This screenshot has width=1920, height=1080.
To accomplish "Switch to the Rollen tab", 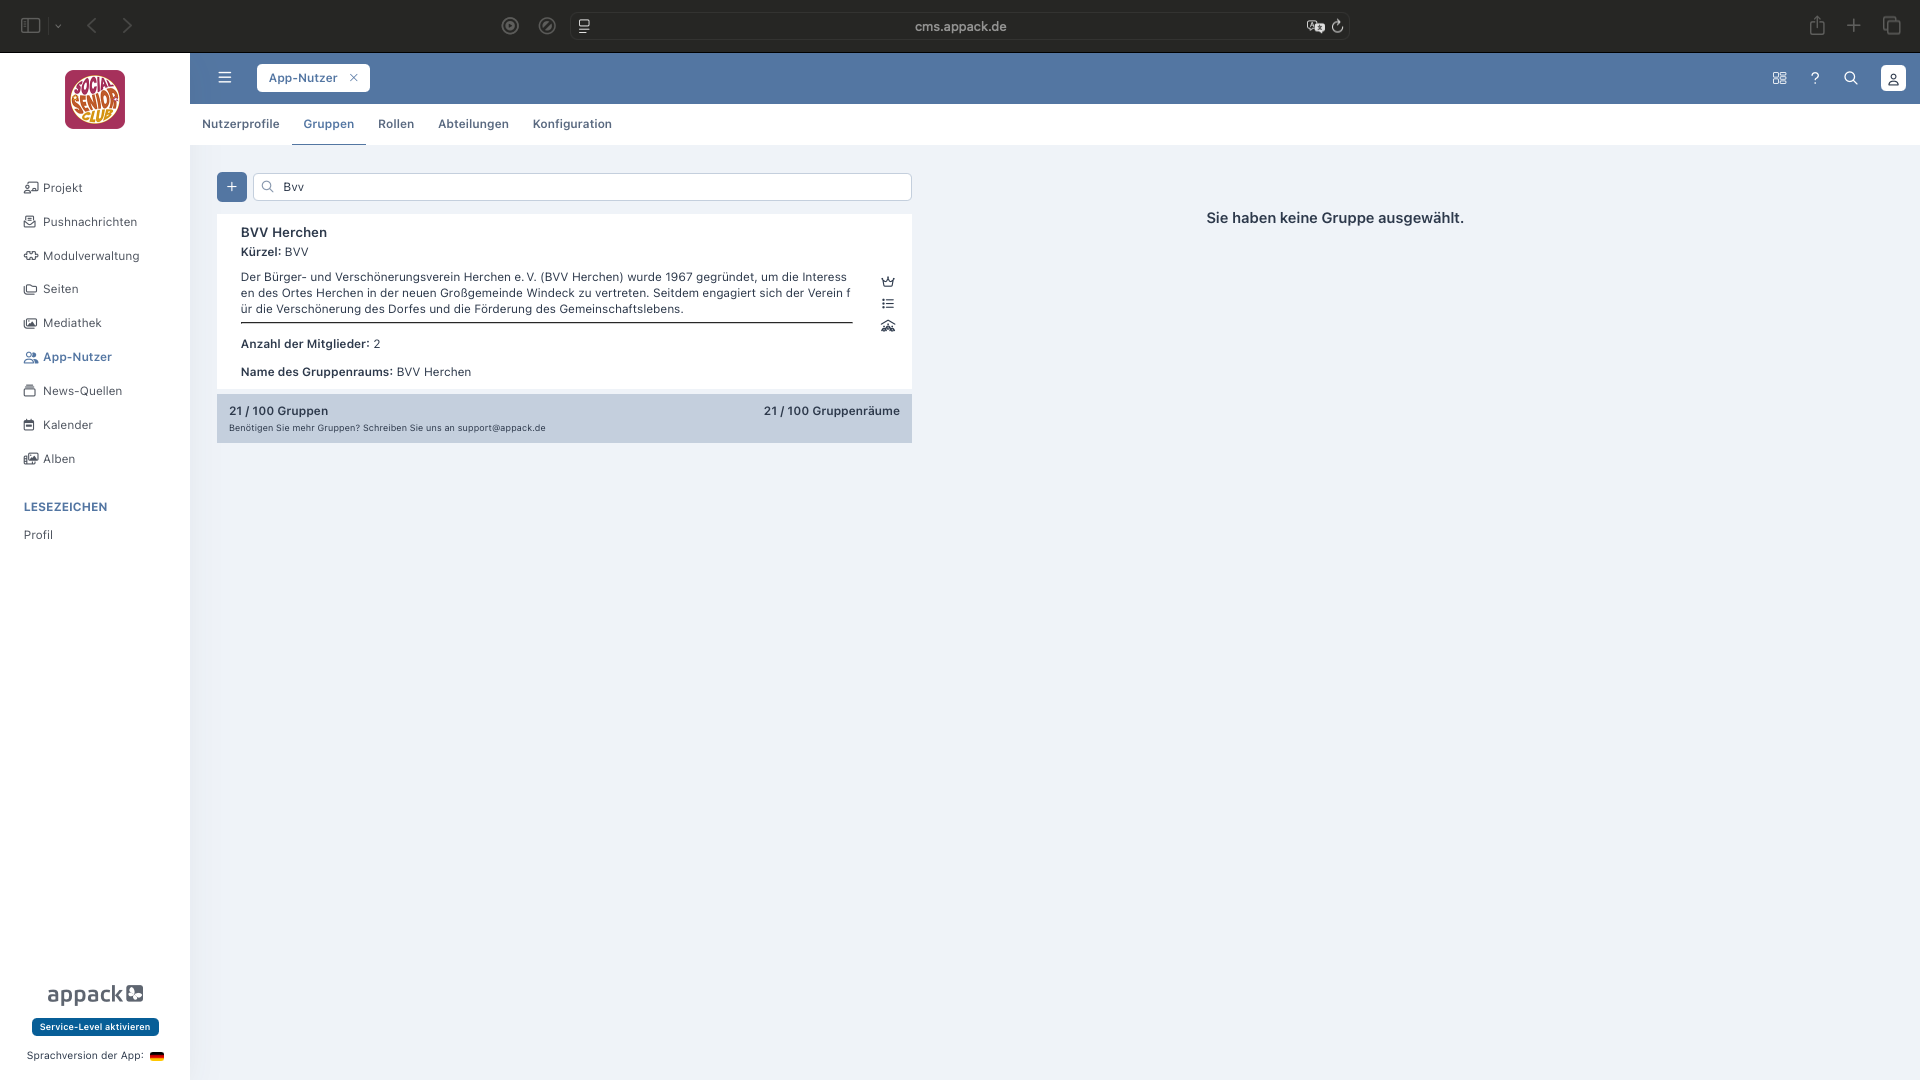I will point(396,124).
